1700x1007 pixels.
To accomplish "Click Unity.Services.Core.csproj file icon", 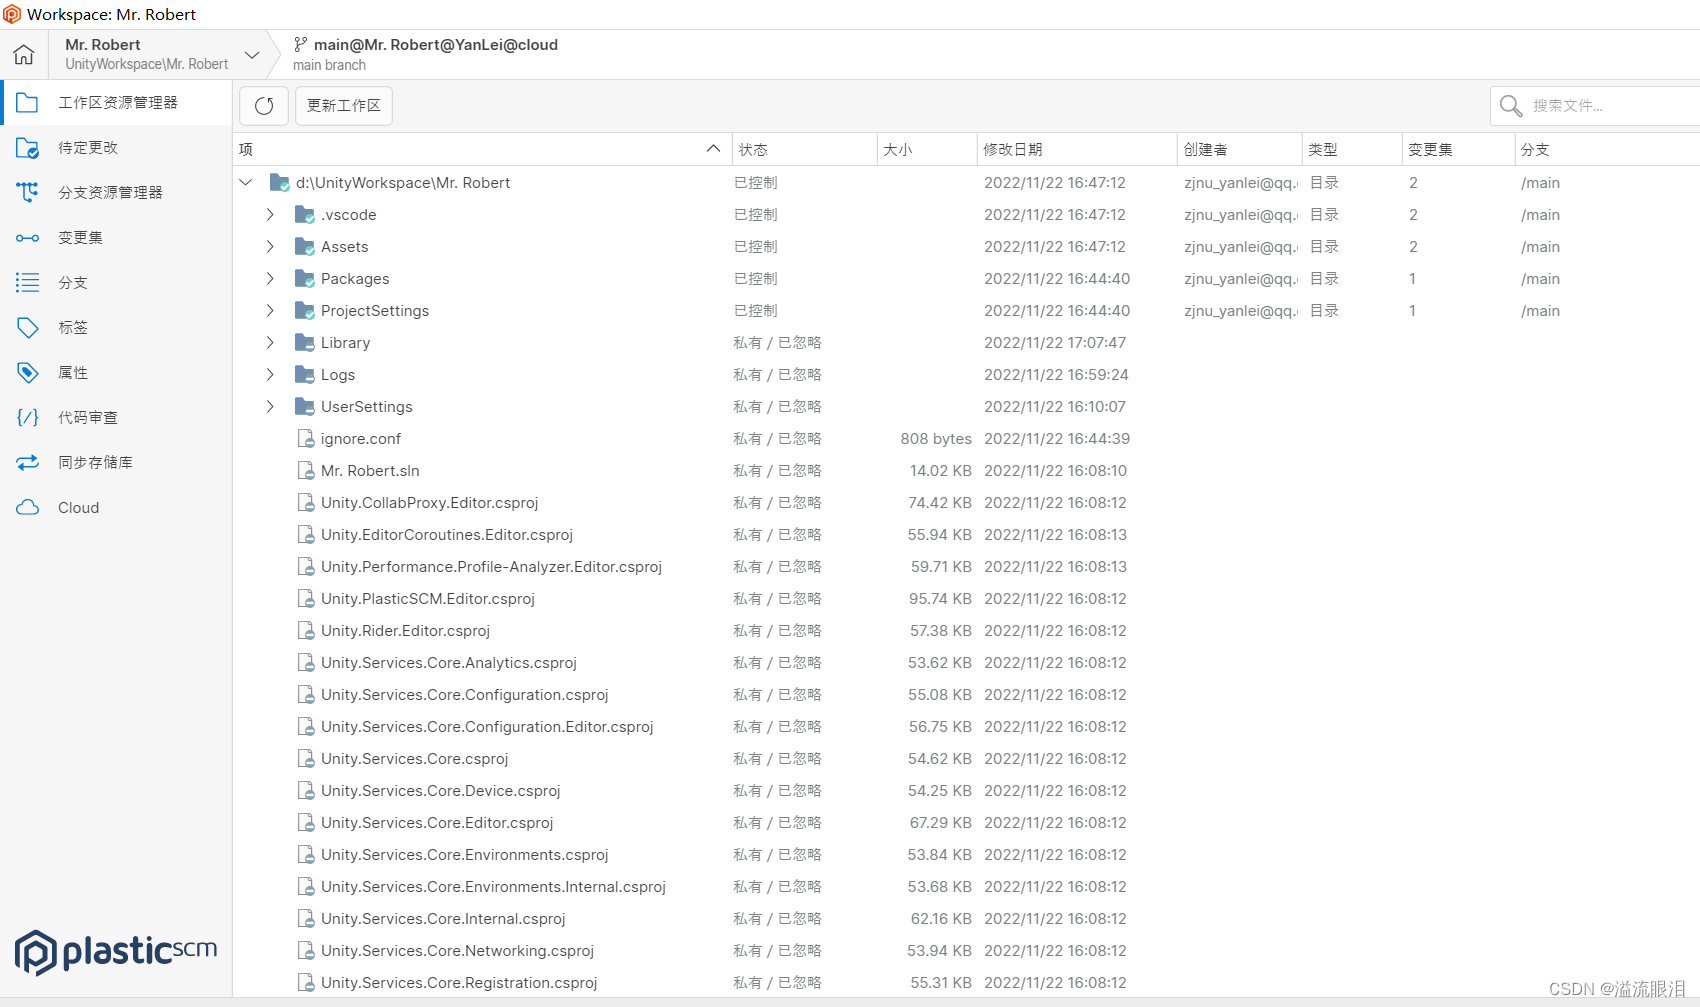I will click(307, 759).
